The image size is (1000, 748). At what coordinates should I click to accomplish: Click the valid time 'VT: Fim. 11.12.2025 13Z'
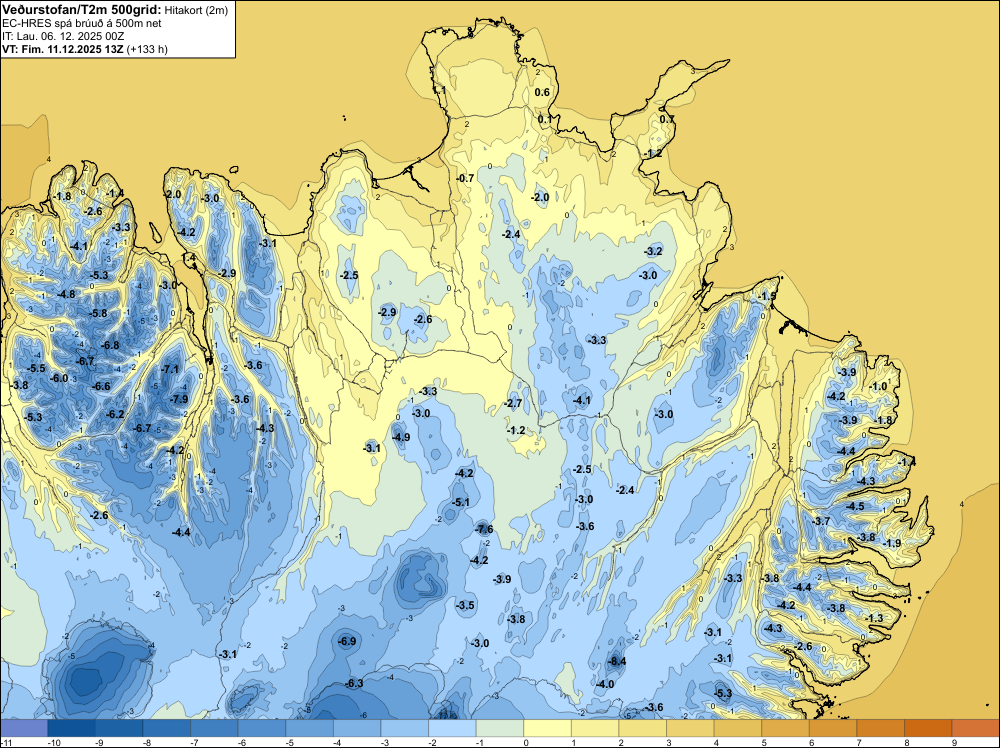click(63, 49)
